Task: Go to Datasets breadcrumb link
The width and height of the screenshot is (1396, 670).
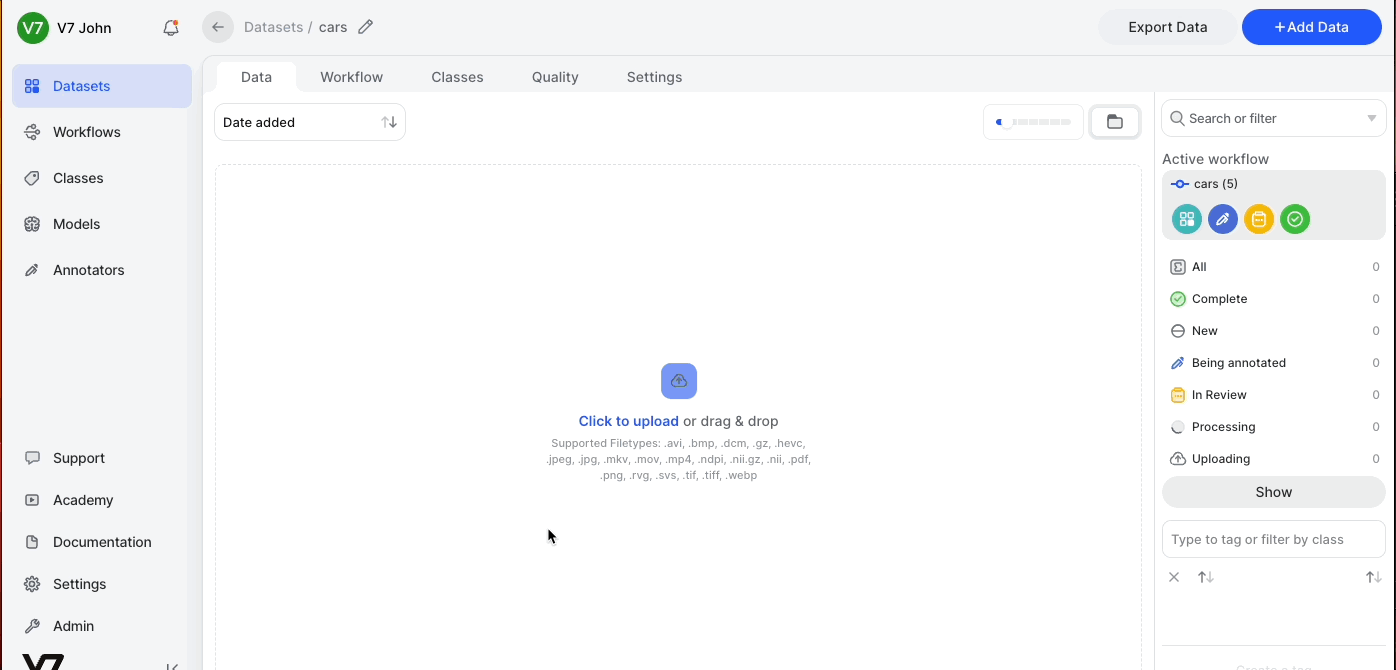Action: pos(273,27)
